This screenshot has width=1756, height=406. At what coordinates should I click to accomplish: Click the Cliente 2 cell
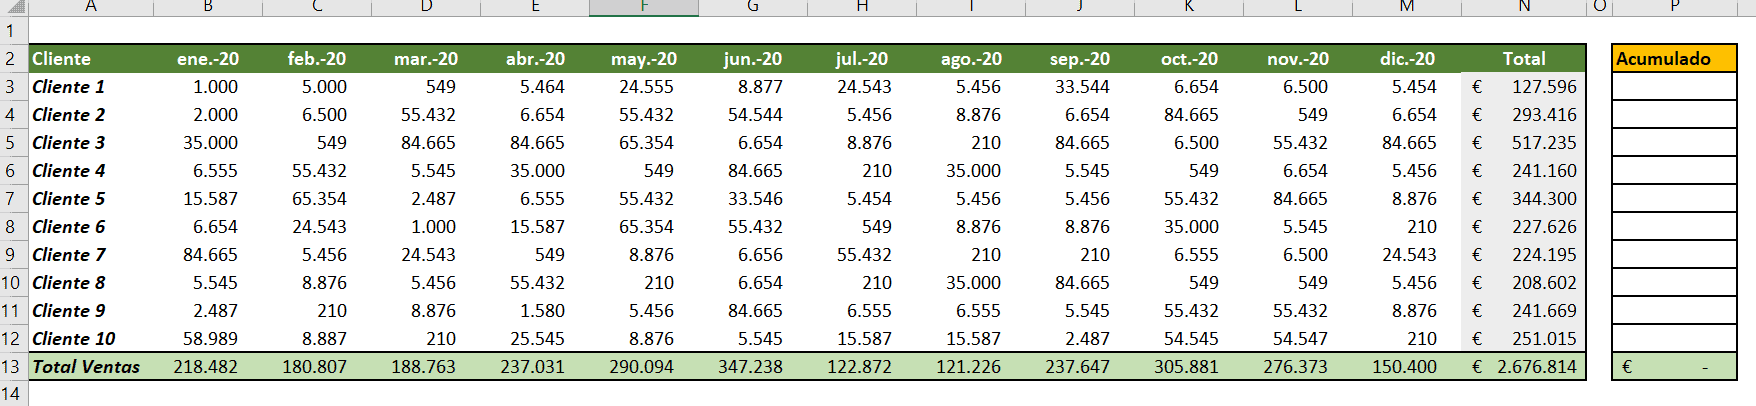pyautogui.click(x=91, y=114)
